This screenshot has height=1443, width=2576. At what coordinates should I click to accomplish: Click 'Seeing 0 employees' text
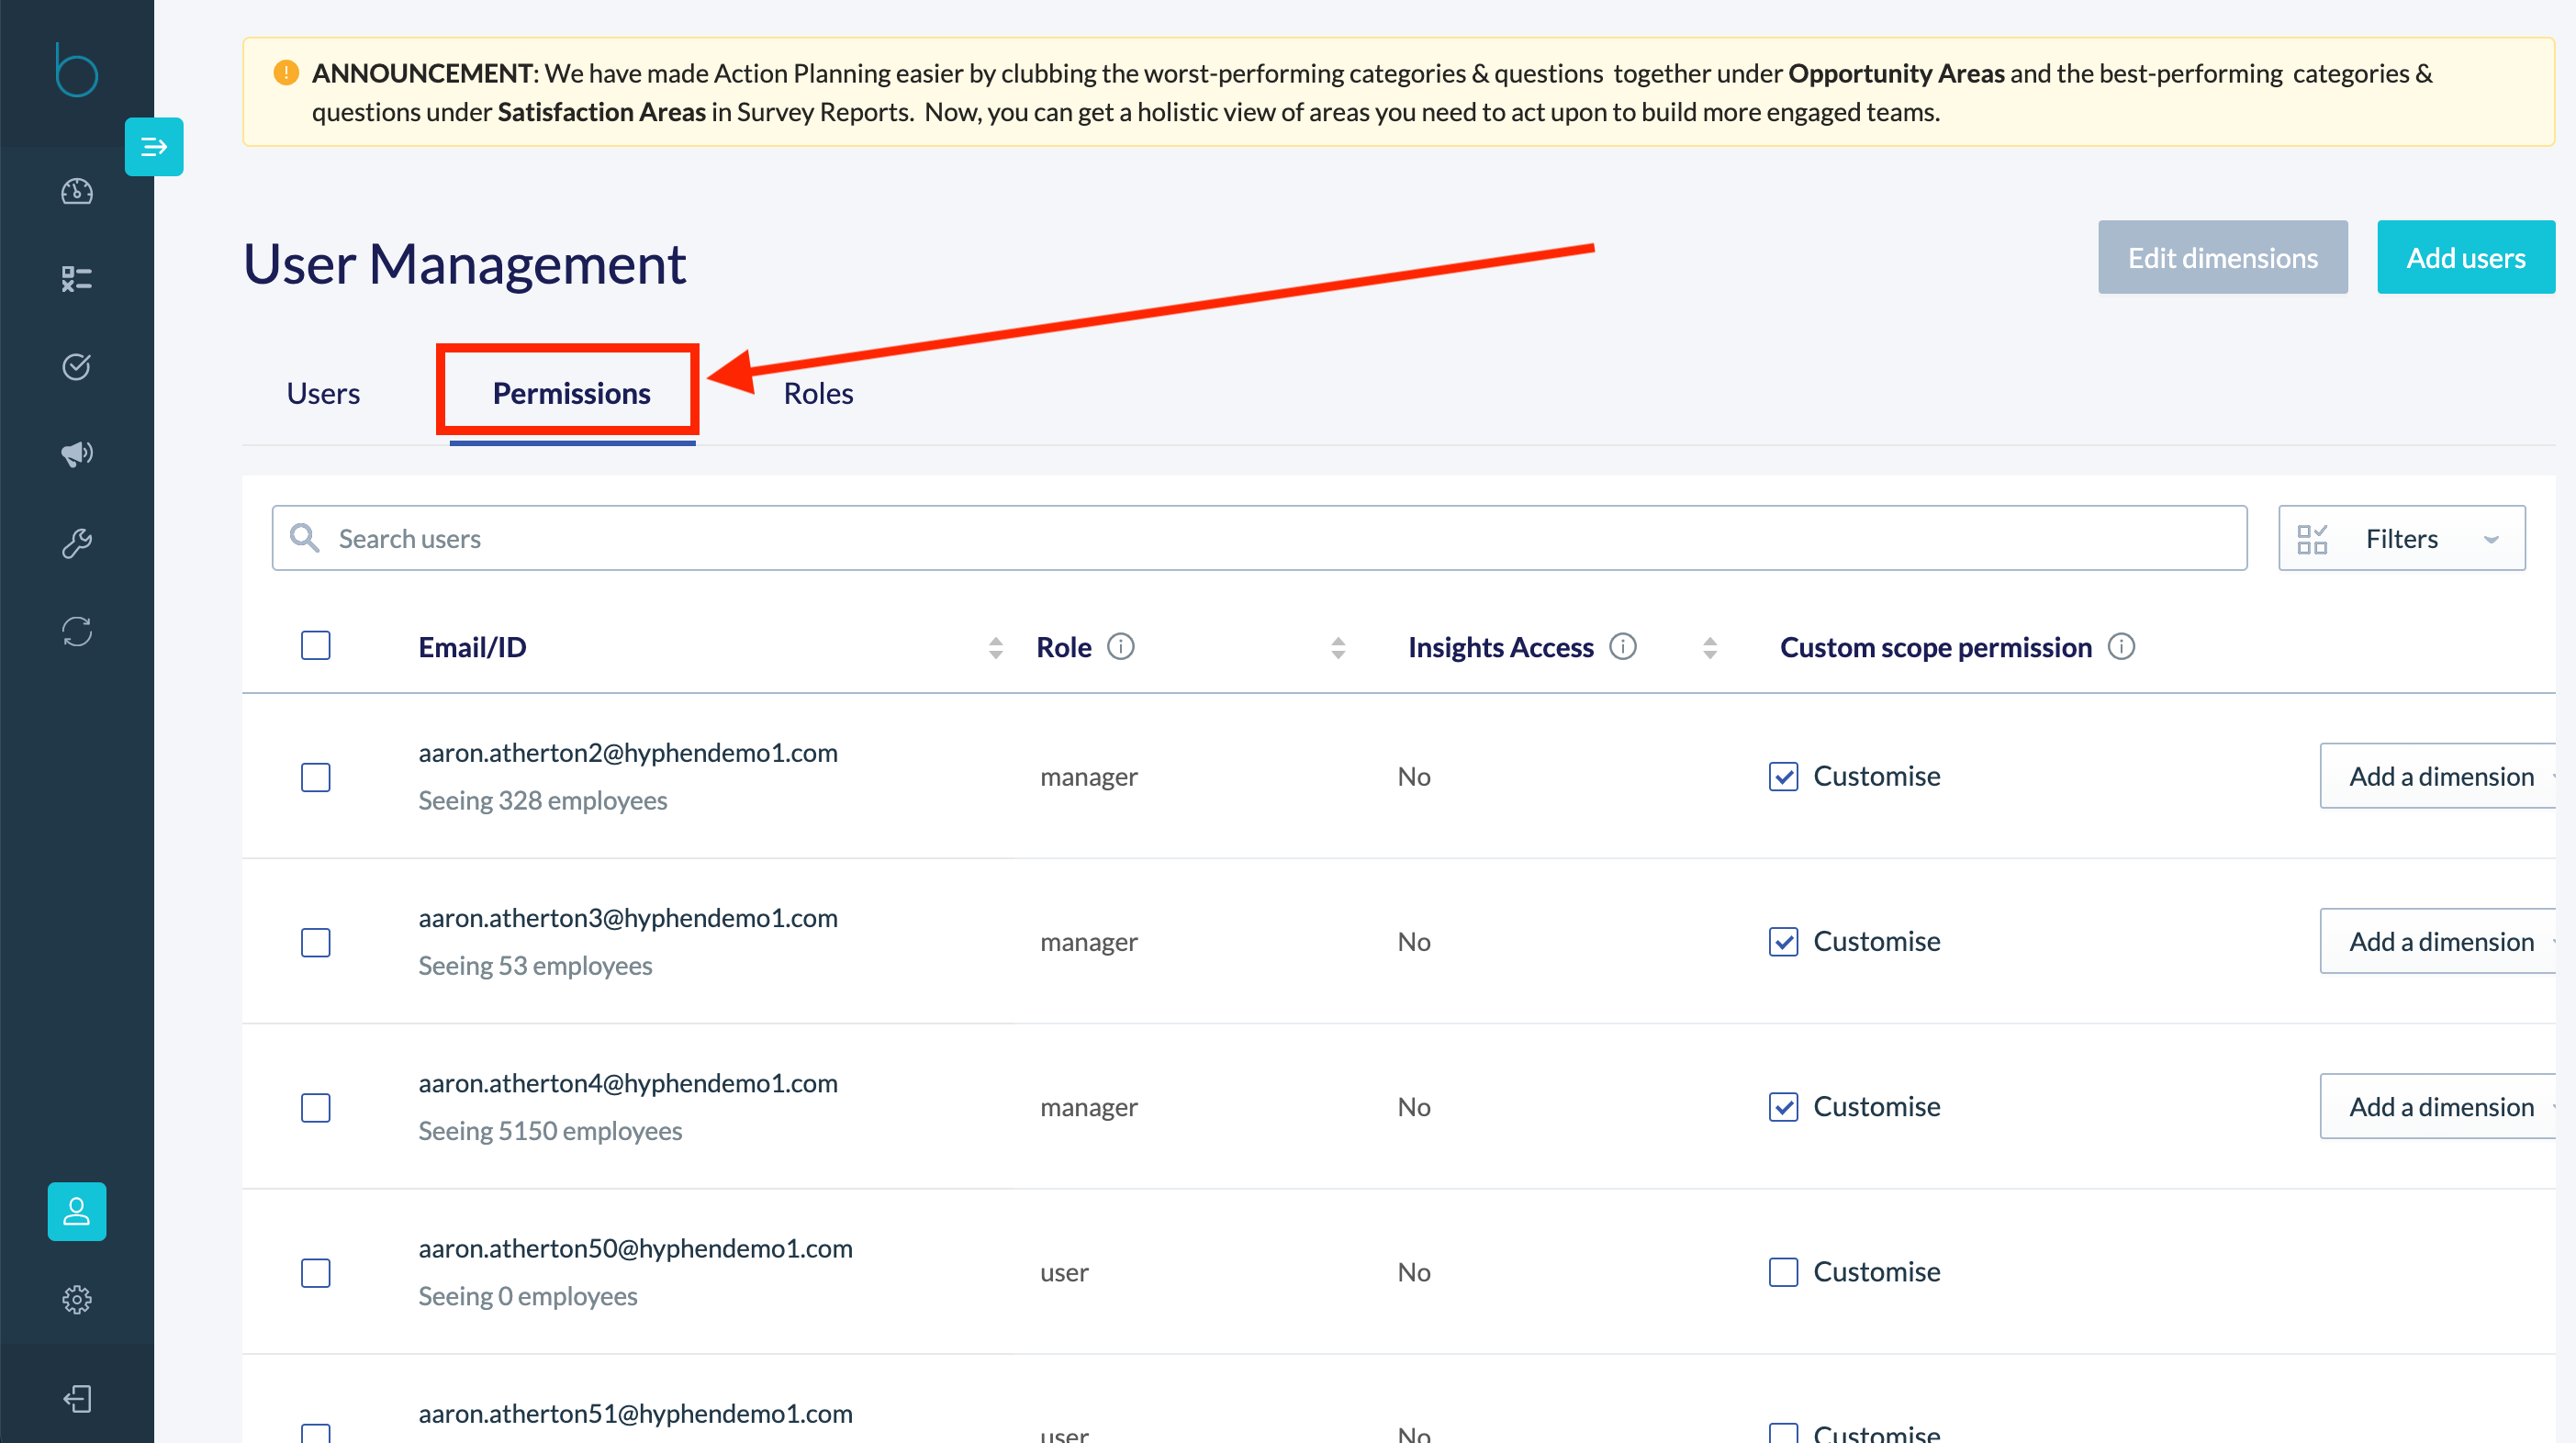(527, 1295)
